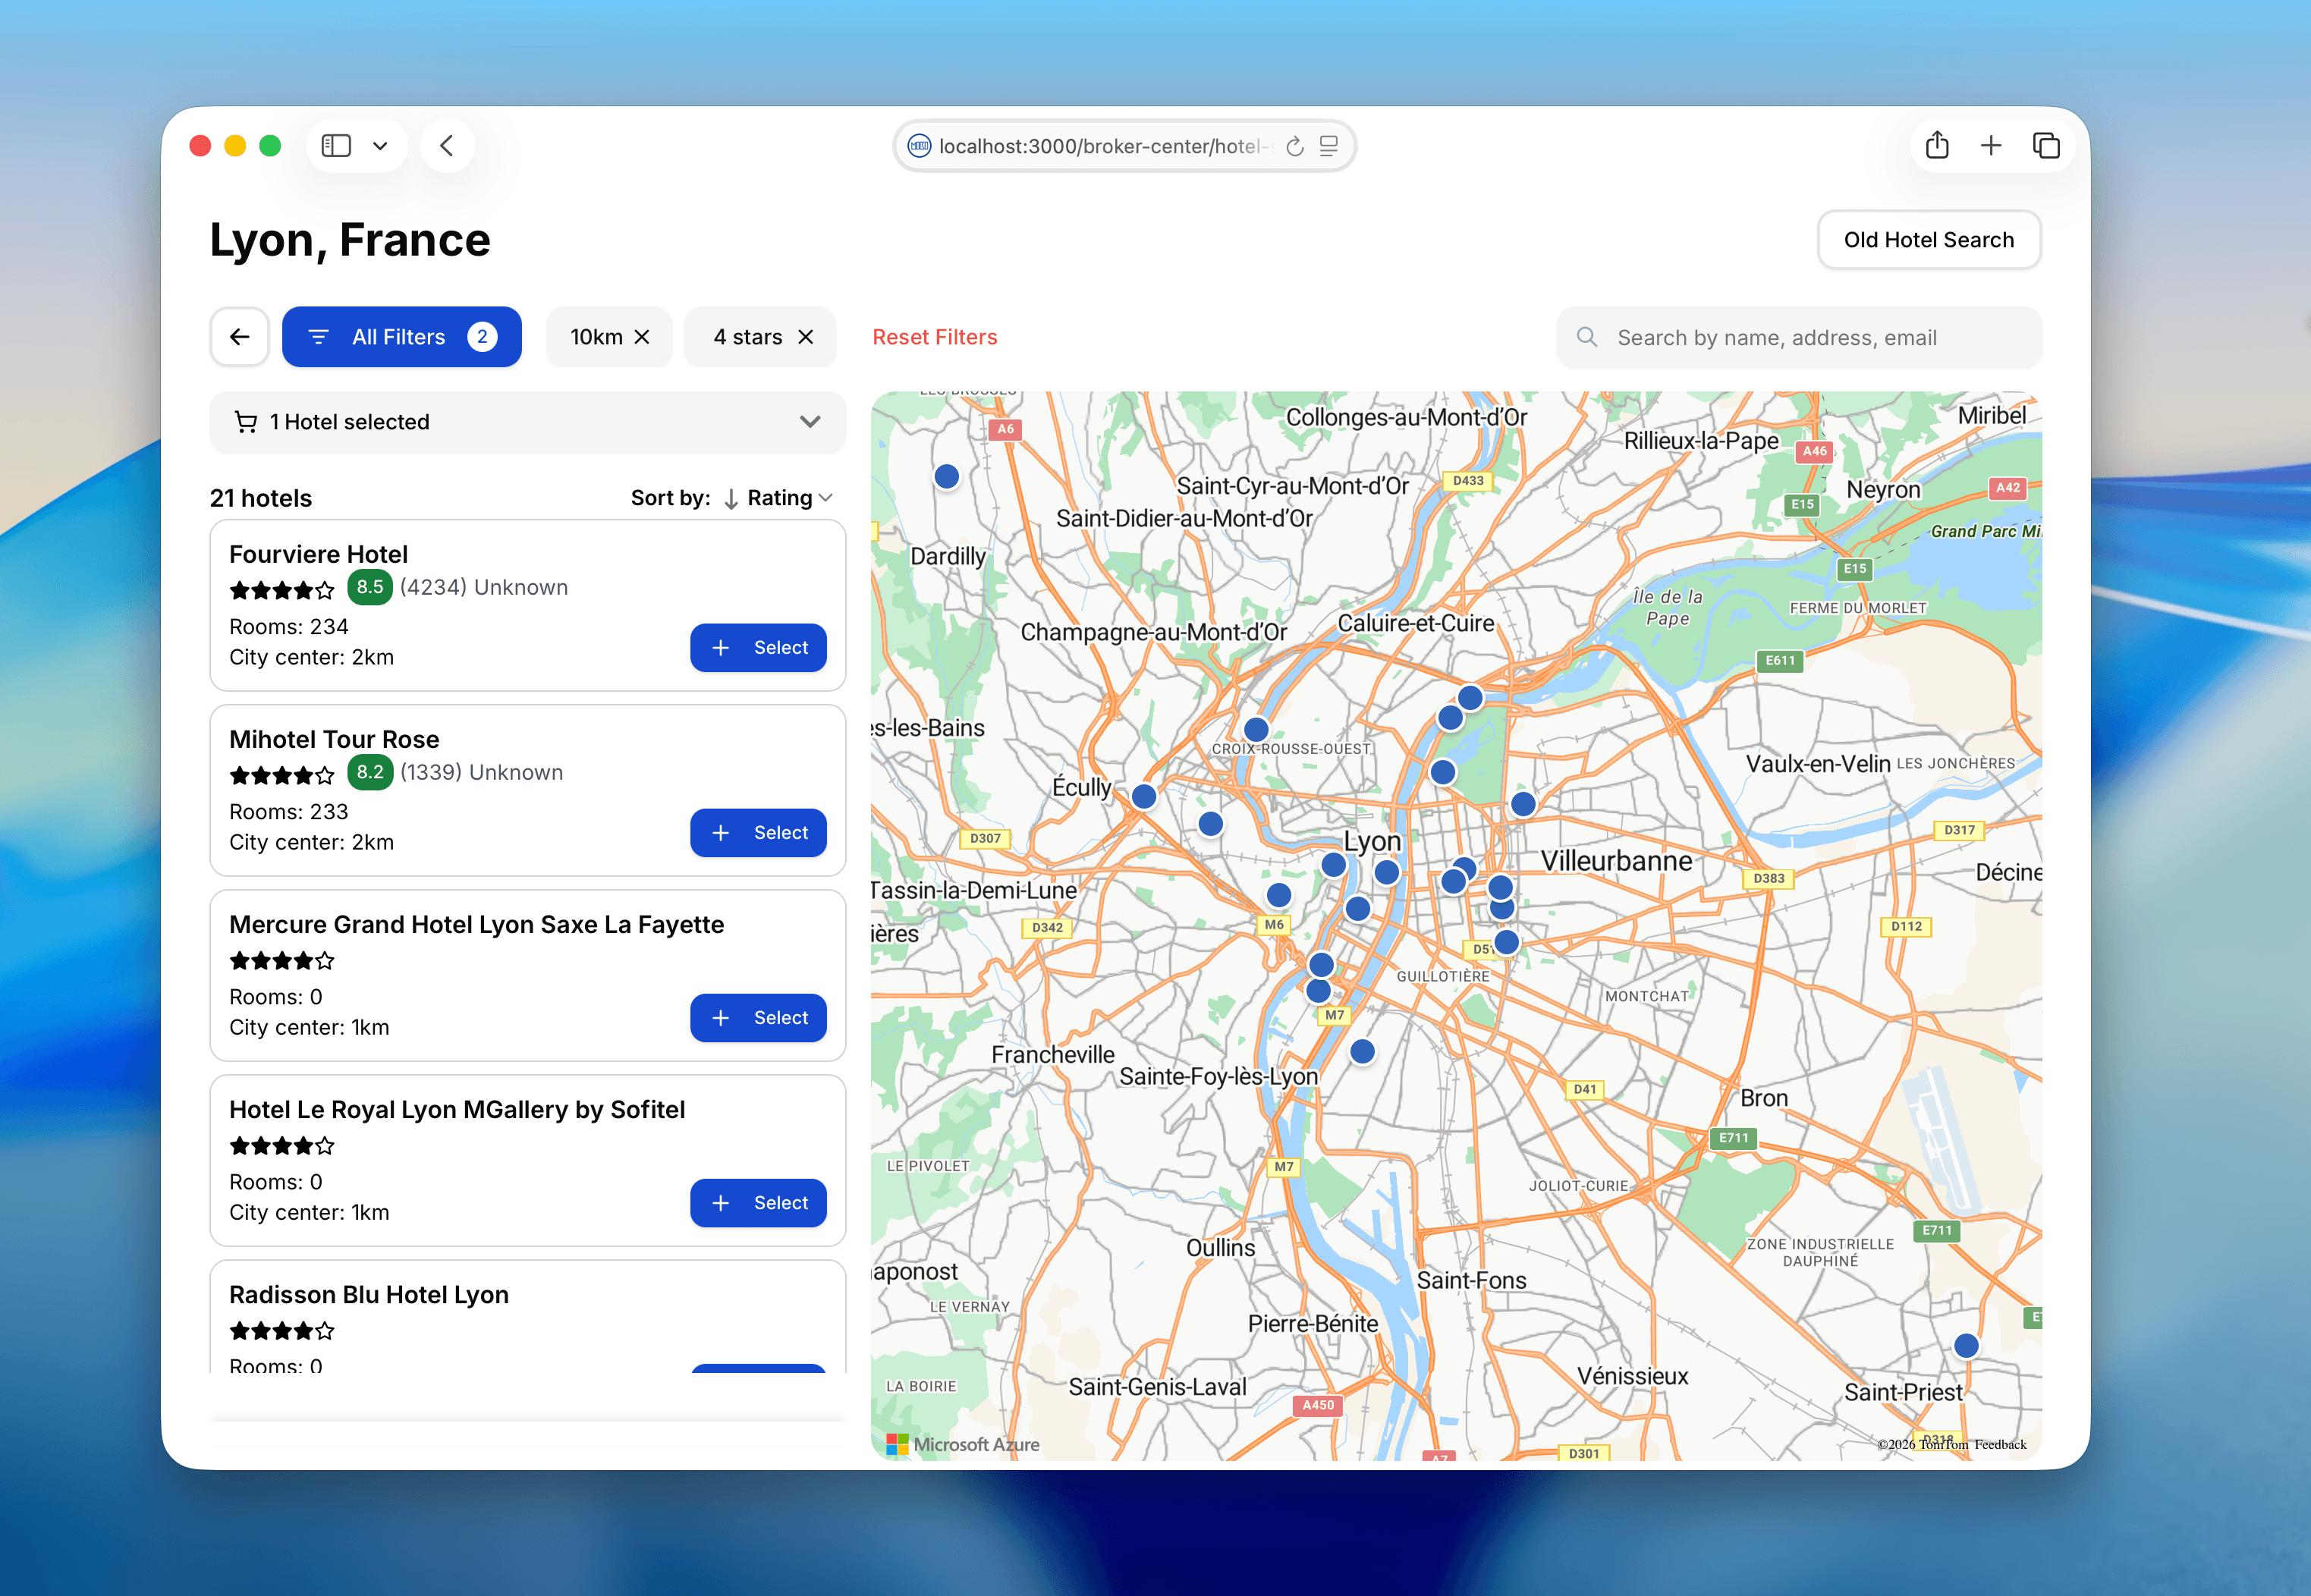Click the Fourviere Hotel title
The image size is (2311, 1596).
318,554
